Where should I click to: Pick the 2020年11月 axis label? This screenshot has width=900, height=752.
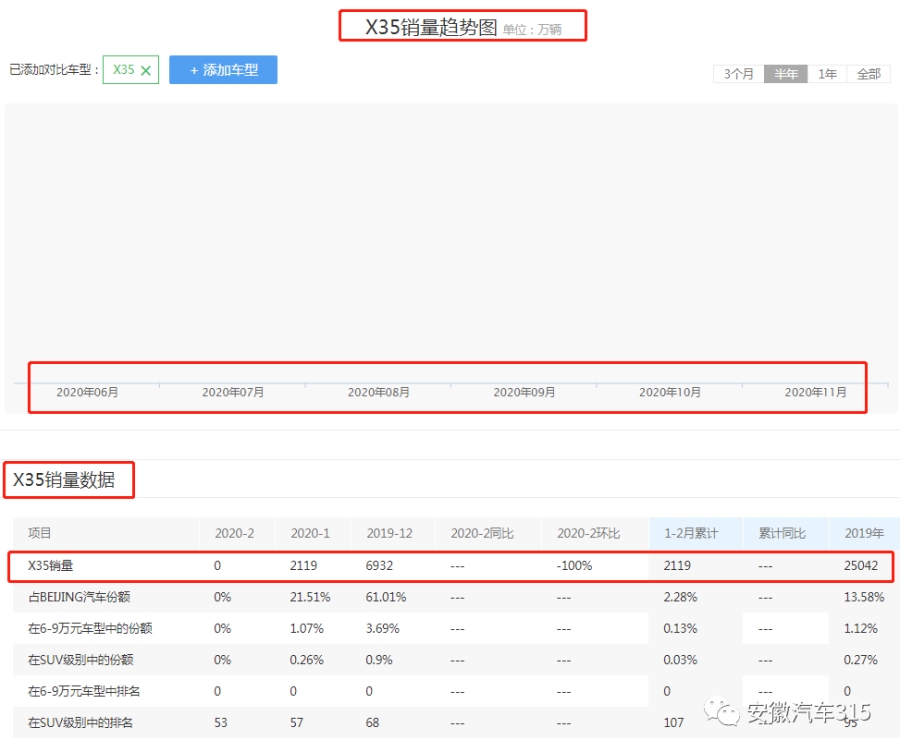815,392
